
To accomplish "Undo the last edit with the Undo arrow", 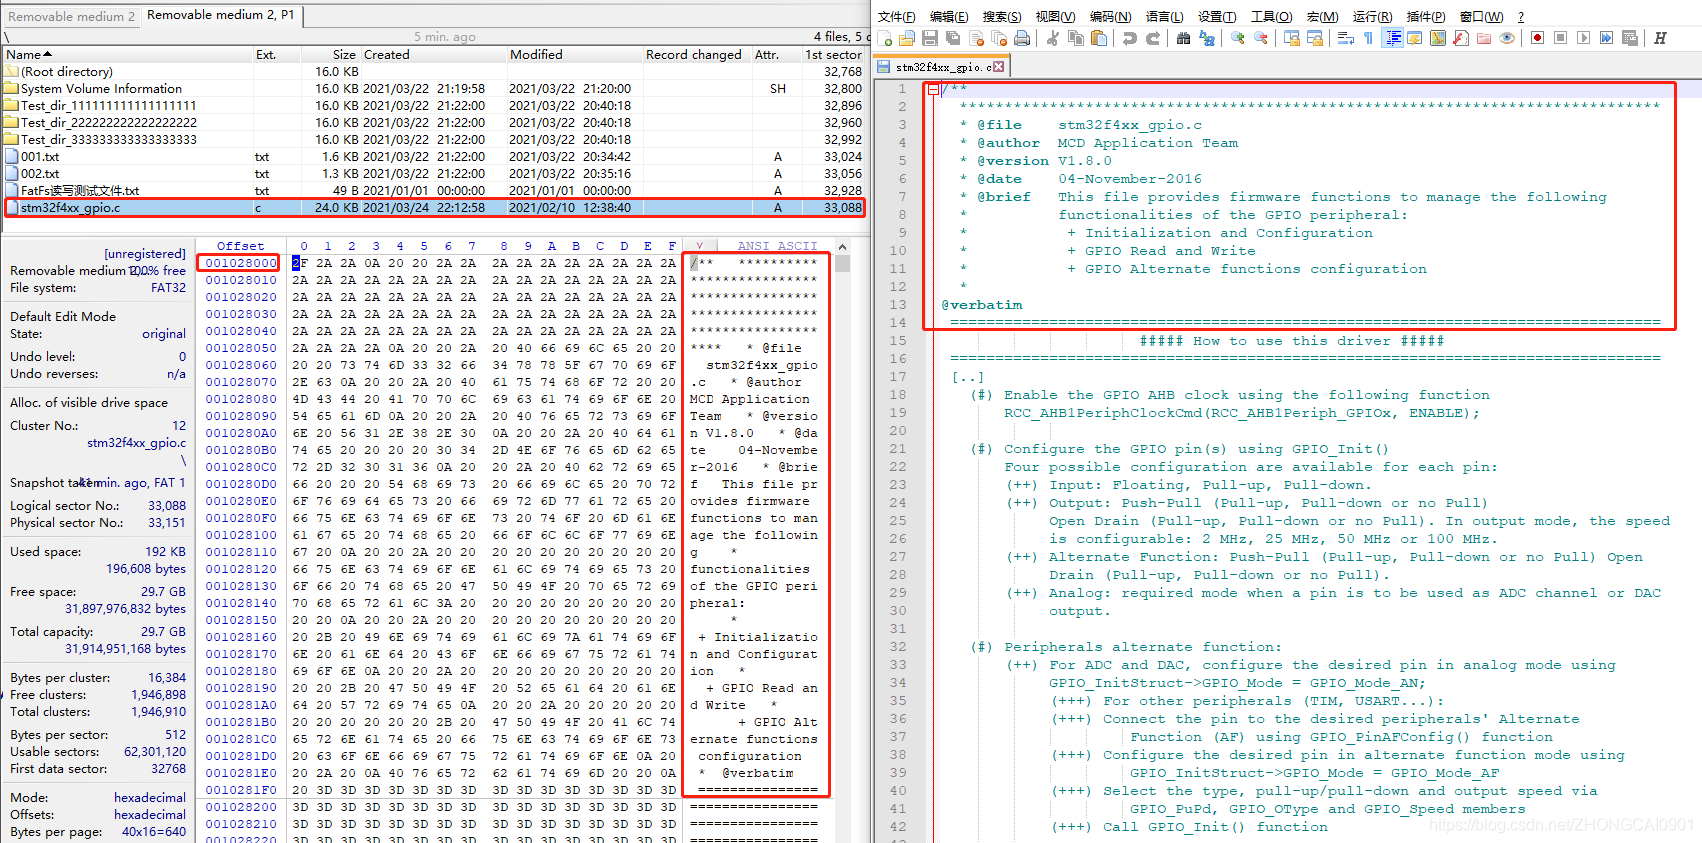I will pyautogui.click(x=1130, y=38).
